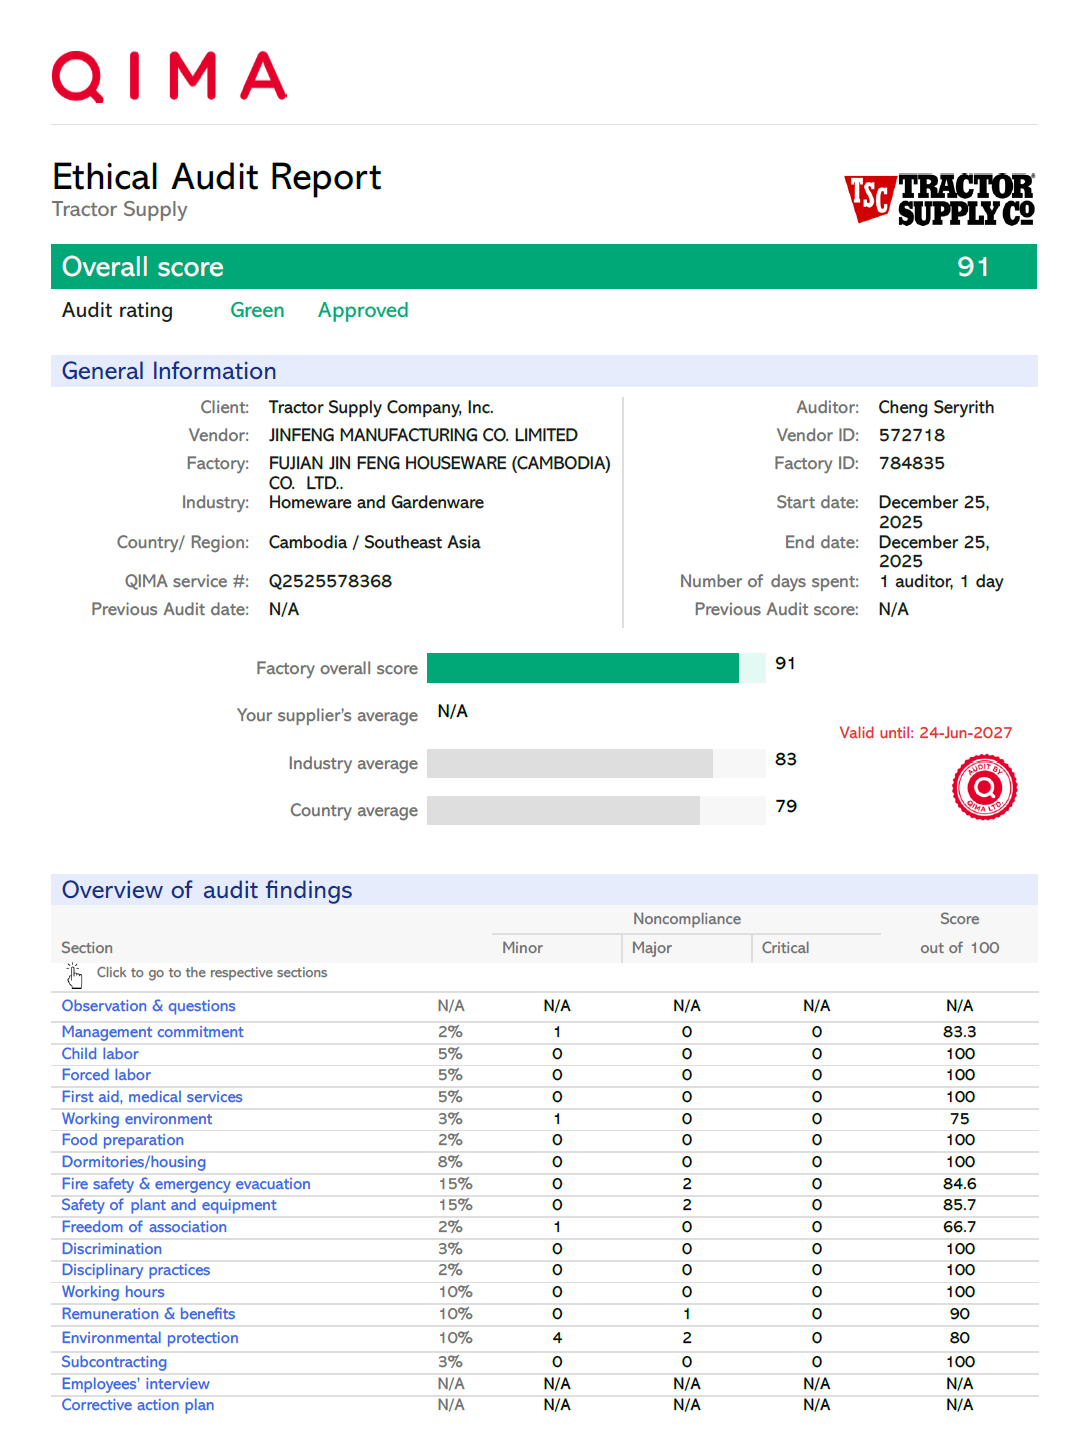The height and width of the screenshot is (1446, 1088).
Task: Click the gray Industry average bar
Action: coord(570,763)
